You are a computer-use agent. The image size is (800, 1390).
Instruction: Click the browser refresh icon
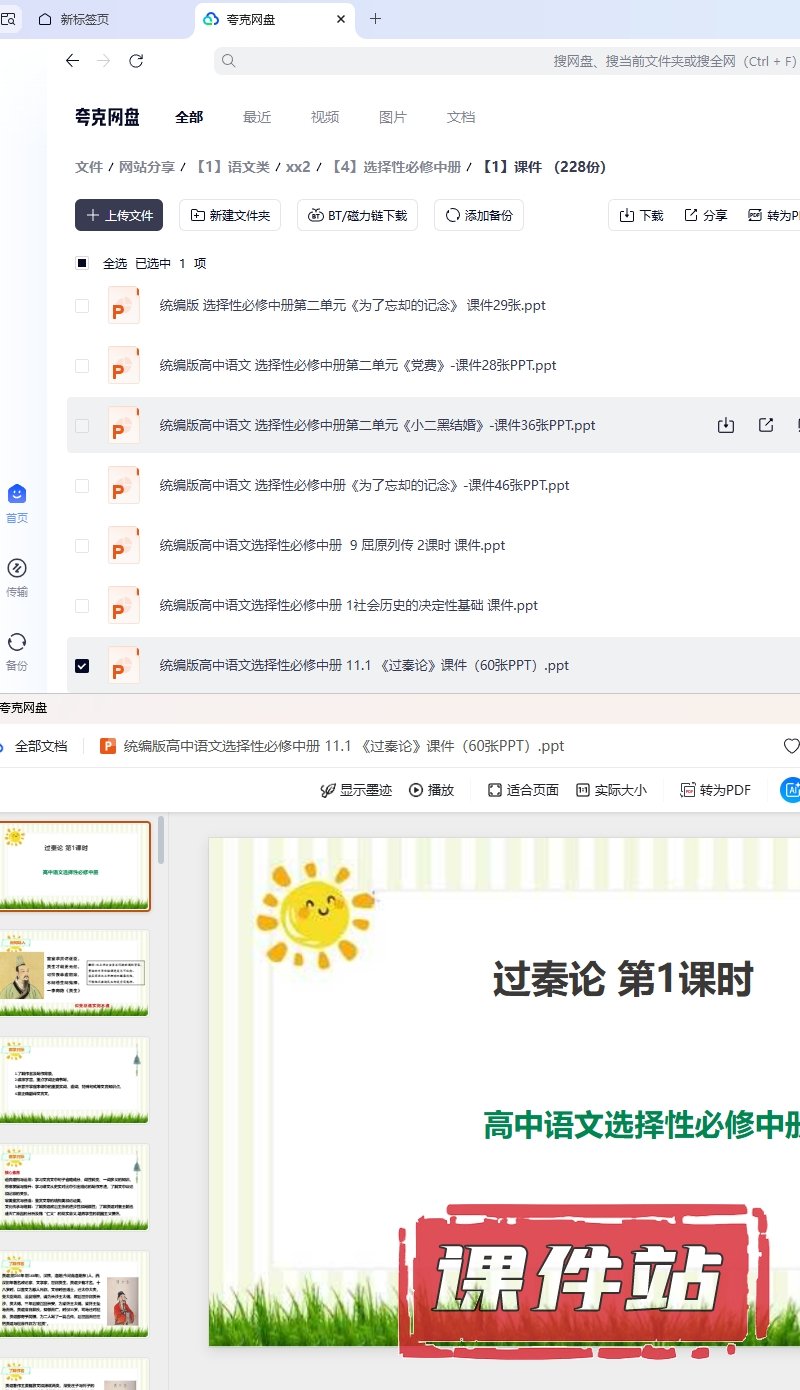tap(136, 61)
